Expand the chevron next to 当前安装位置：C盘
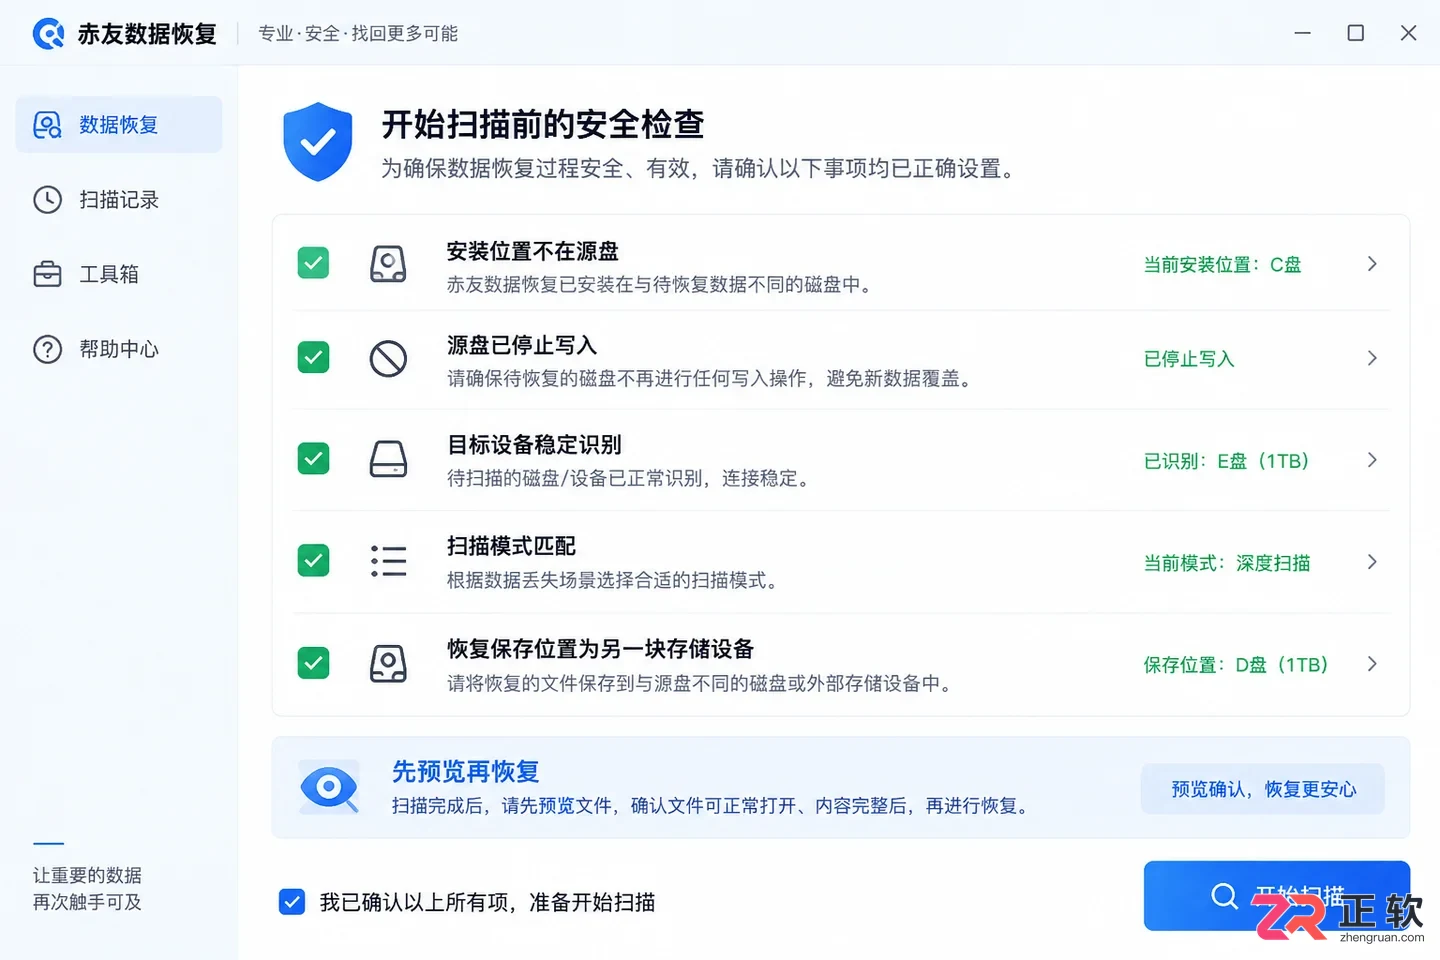The height and width of the screenshot is (960, 1440). (x=1372, y=264)
